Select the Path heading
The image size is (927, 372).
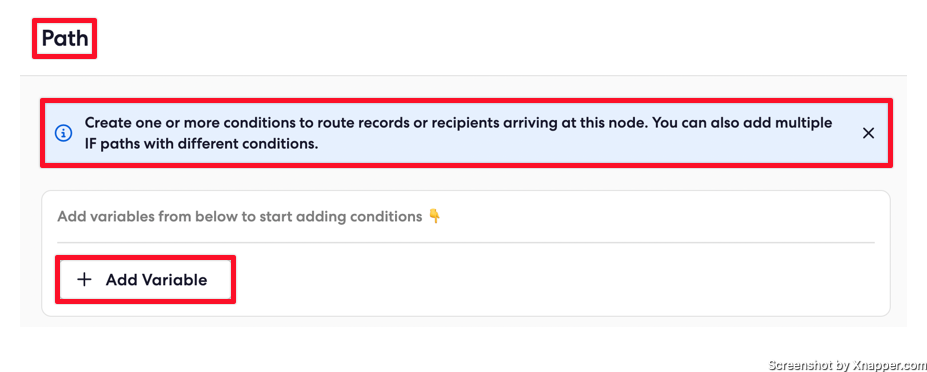(64, 38)
